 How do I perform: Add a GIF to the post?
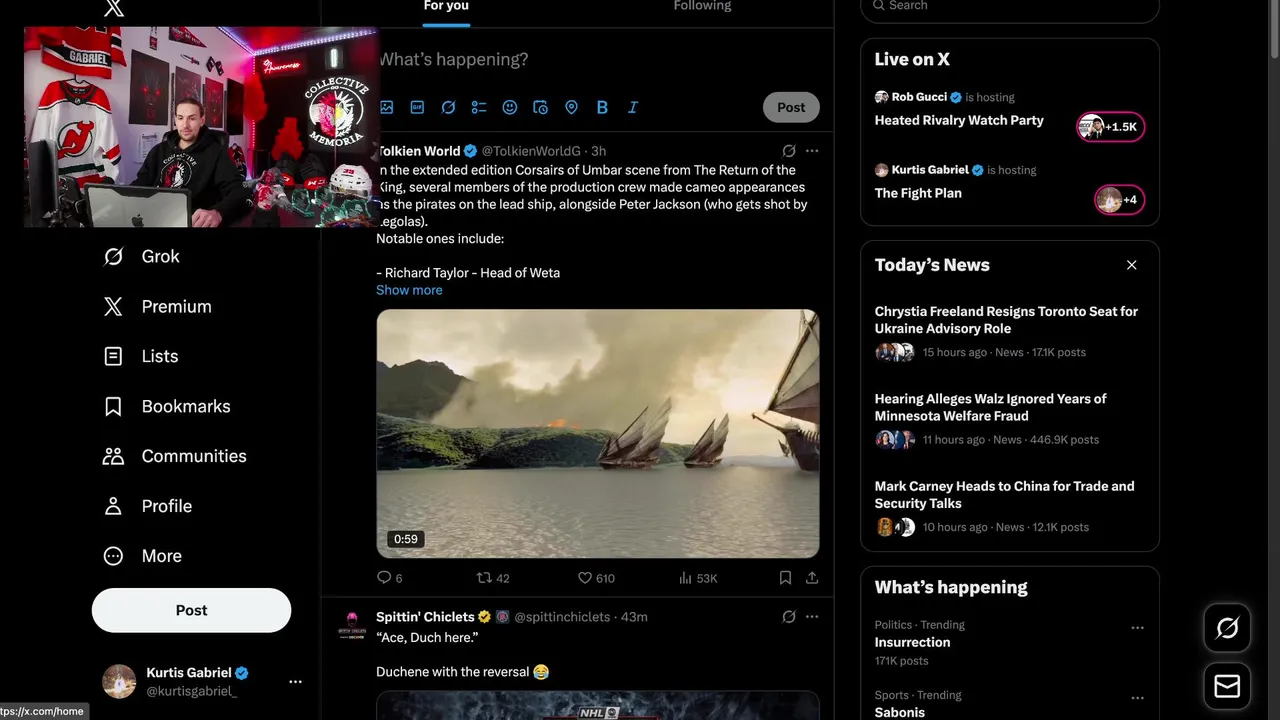point(417,107)
